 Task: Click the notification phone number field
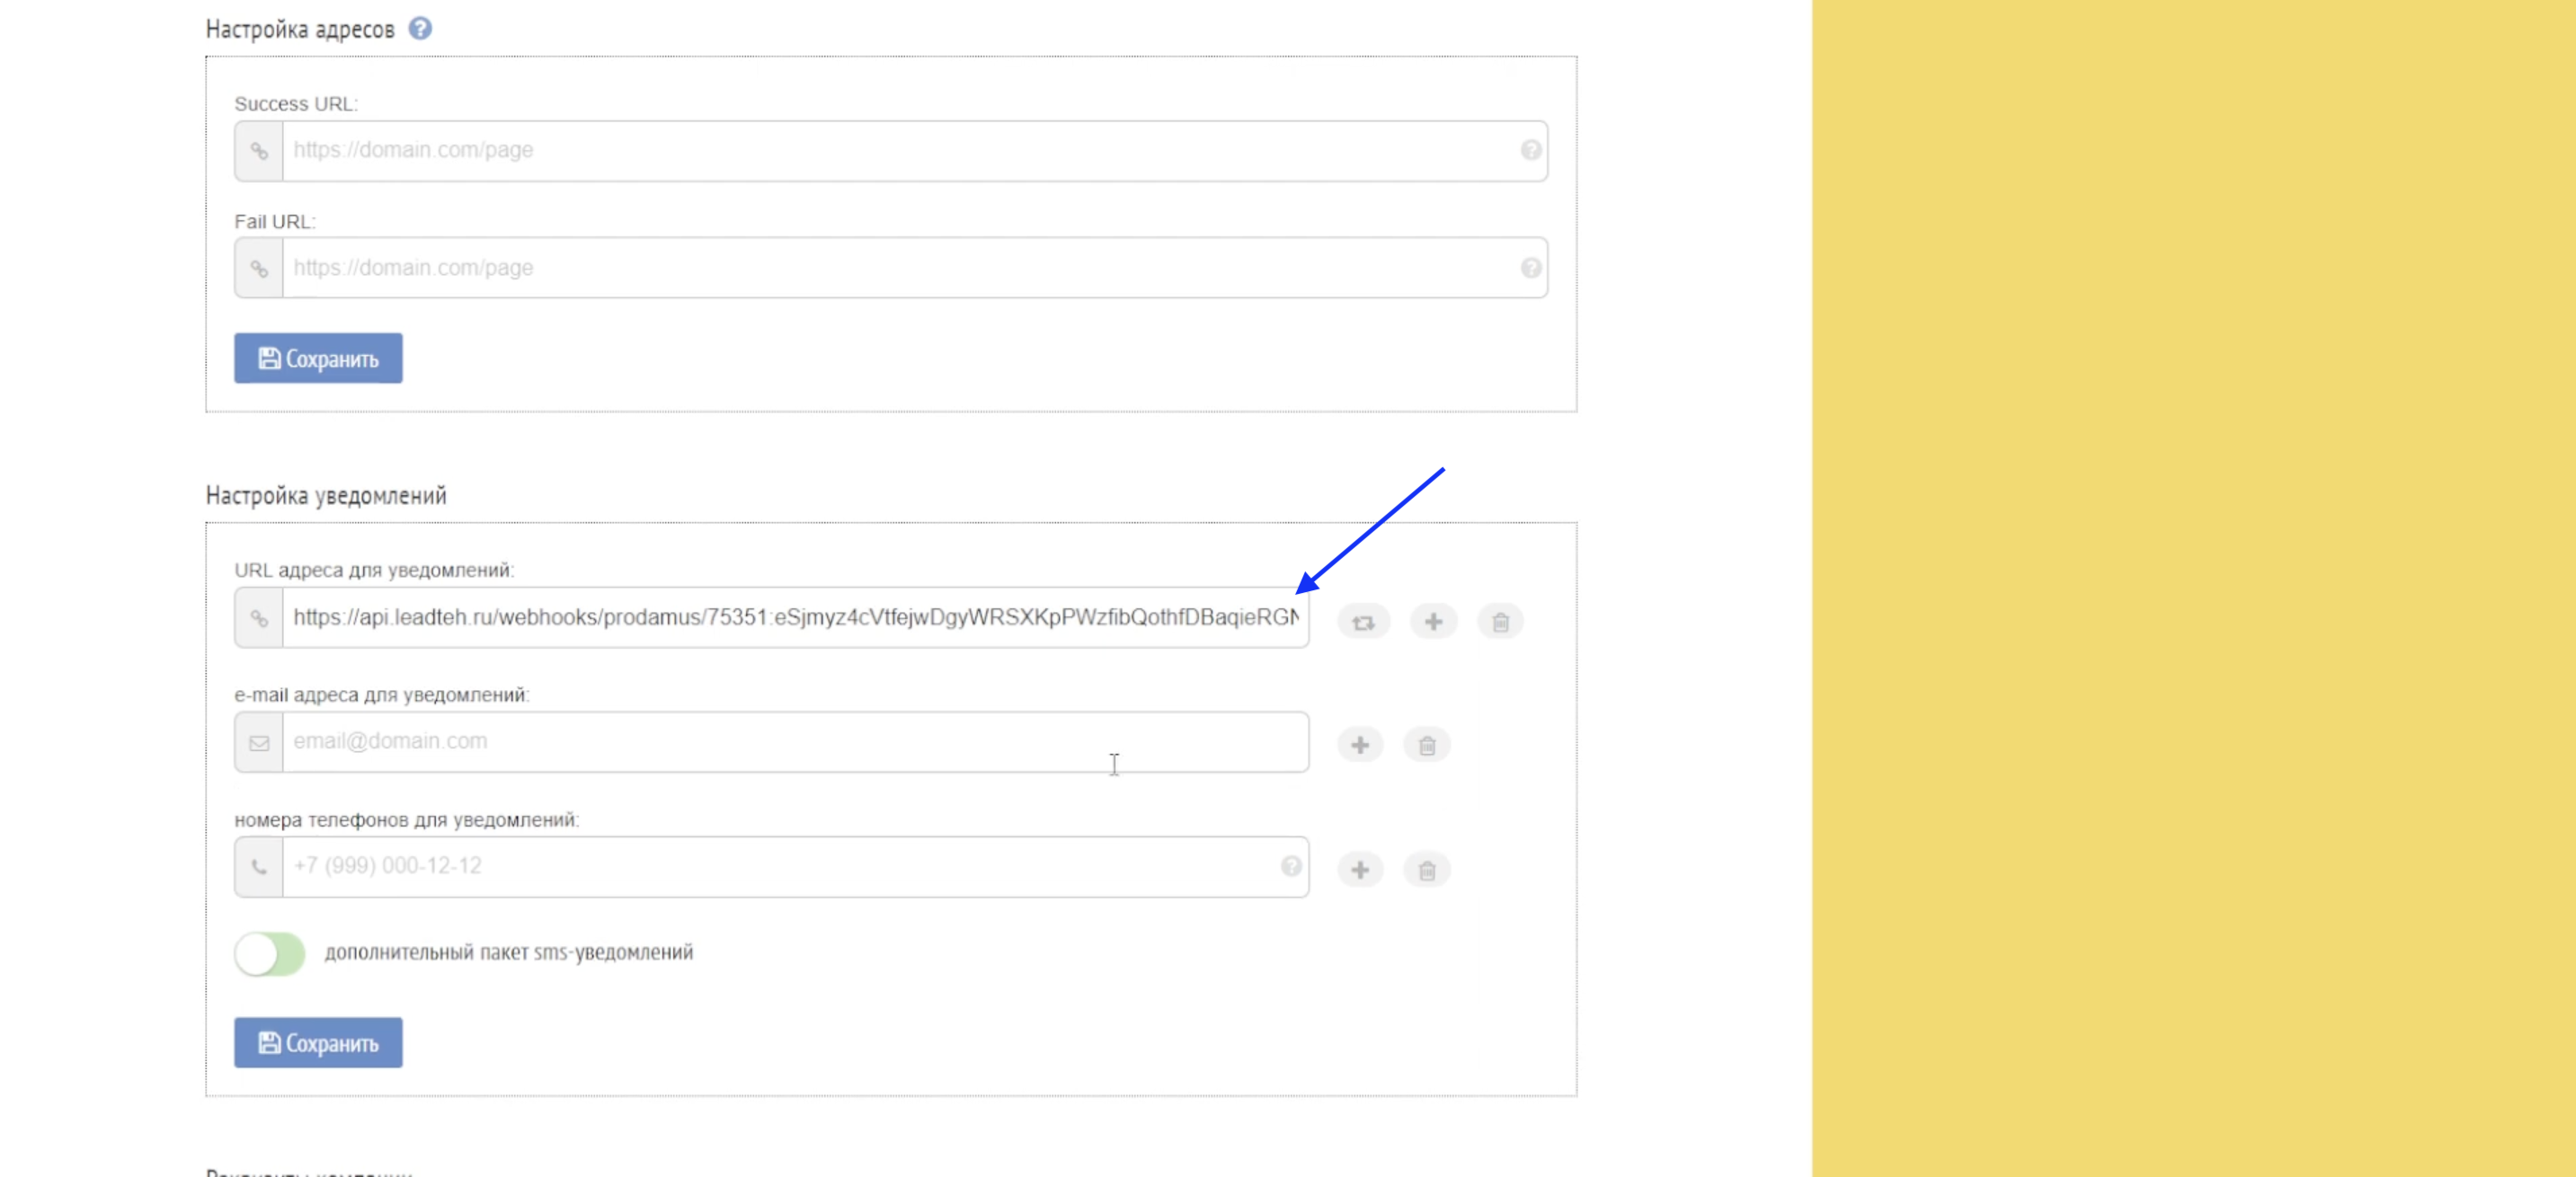(x=780, y=866)
